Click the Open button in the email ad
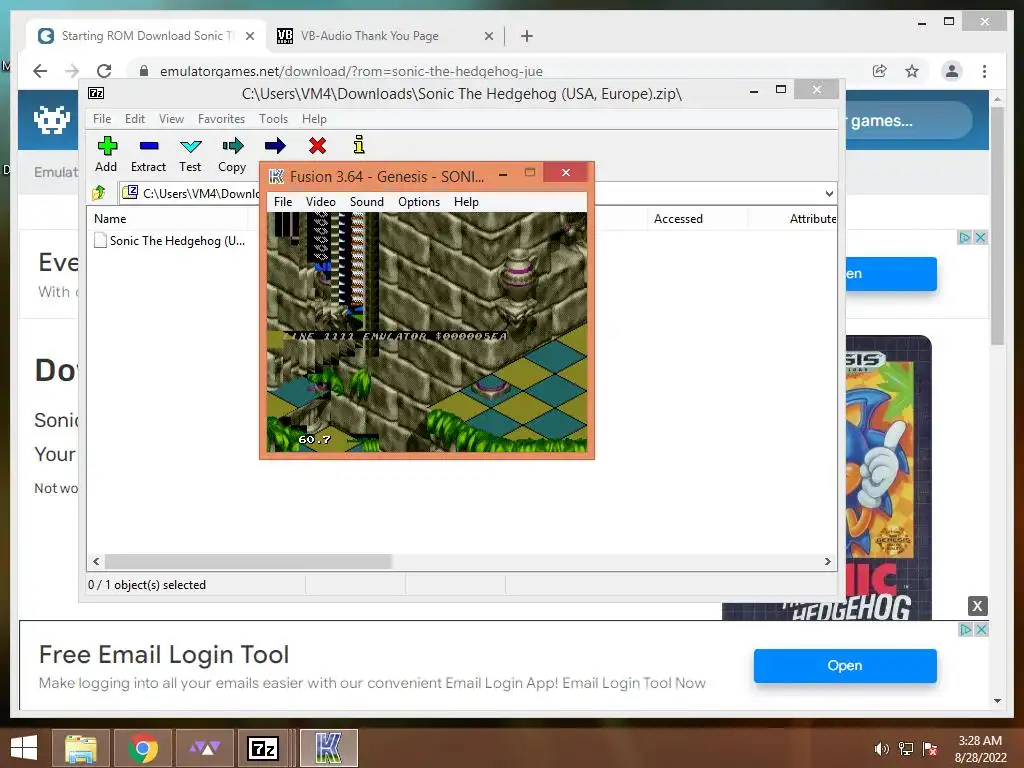Screen dimensions: 1024x768 point(845,665)
